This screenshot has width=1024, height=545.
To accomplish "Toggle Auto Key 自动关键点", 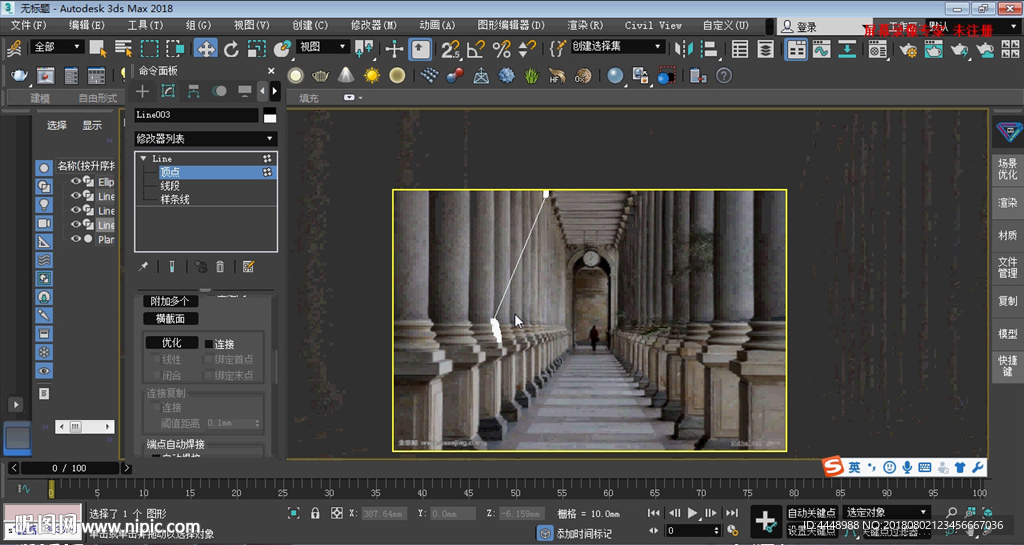I will (x=811, y=512).
